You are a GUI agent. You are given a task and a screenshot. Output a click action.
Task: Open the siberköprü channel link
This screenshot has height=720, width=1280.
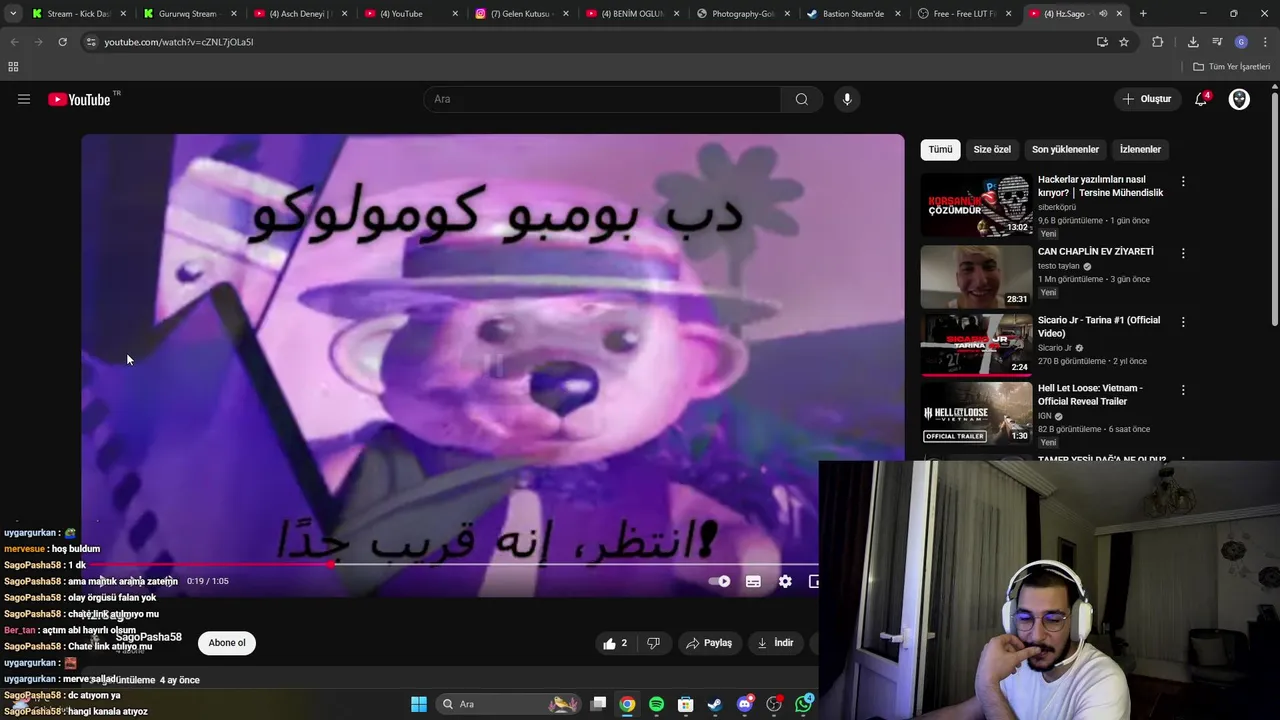click(1057, 207)
